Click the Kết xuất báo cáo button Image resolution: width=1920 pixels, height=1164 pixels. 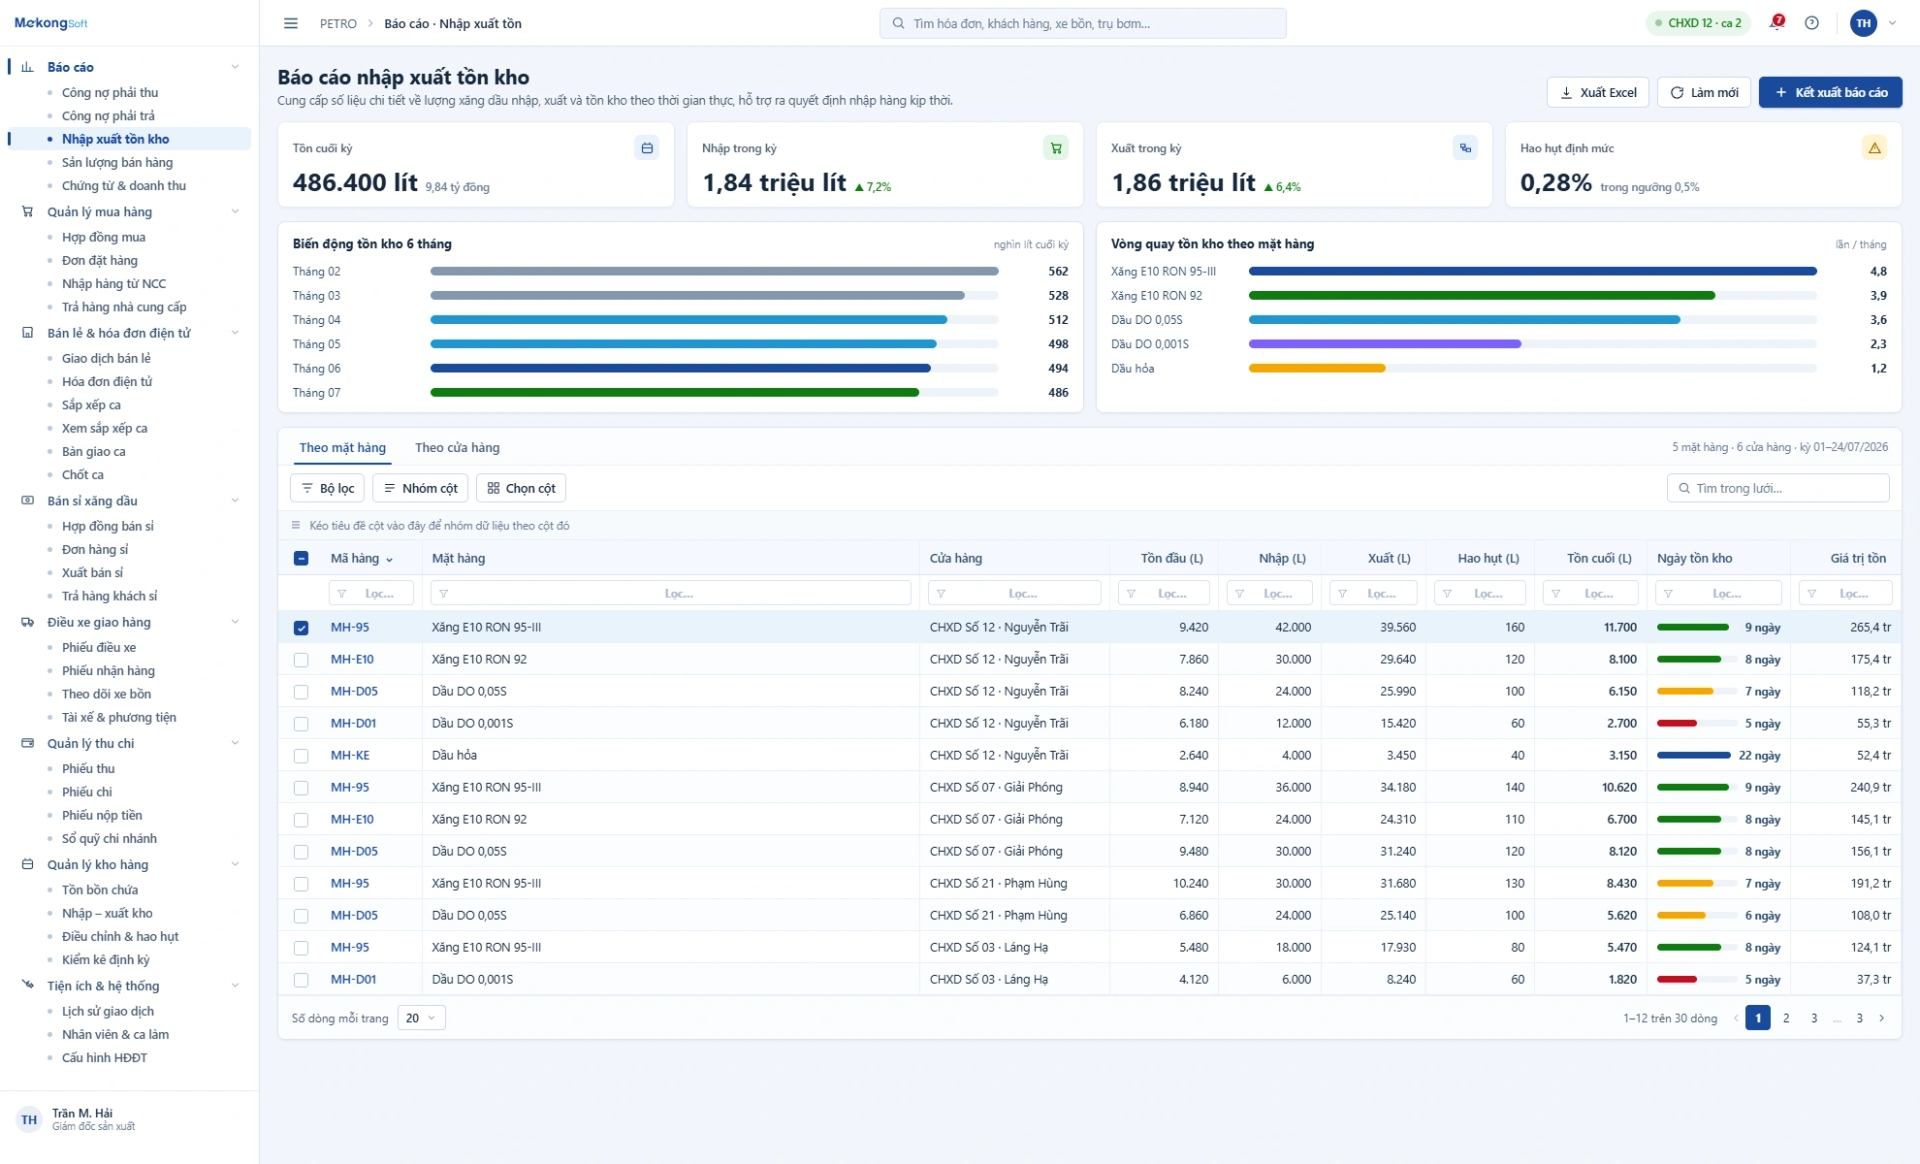(x=1830, y=93)
